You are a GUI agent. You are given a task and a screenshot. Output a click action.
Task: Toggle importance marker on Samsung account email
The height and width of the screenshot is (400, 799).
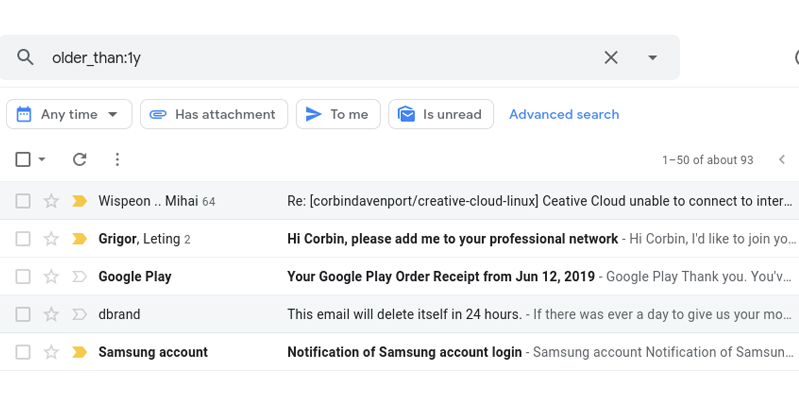[79, 352]
